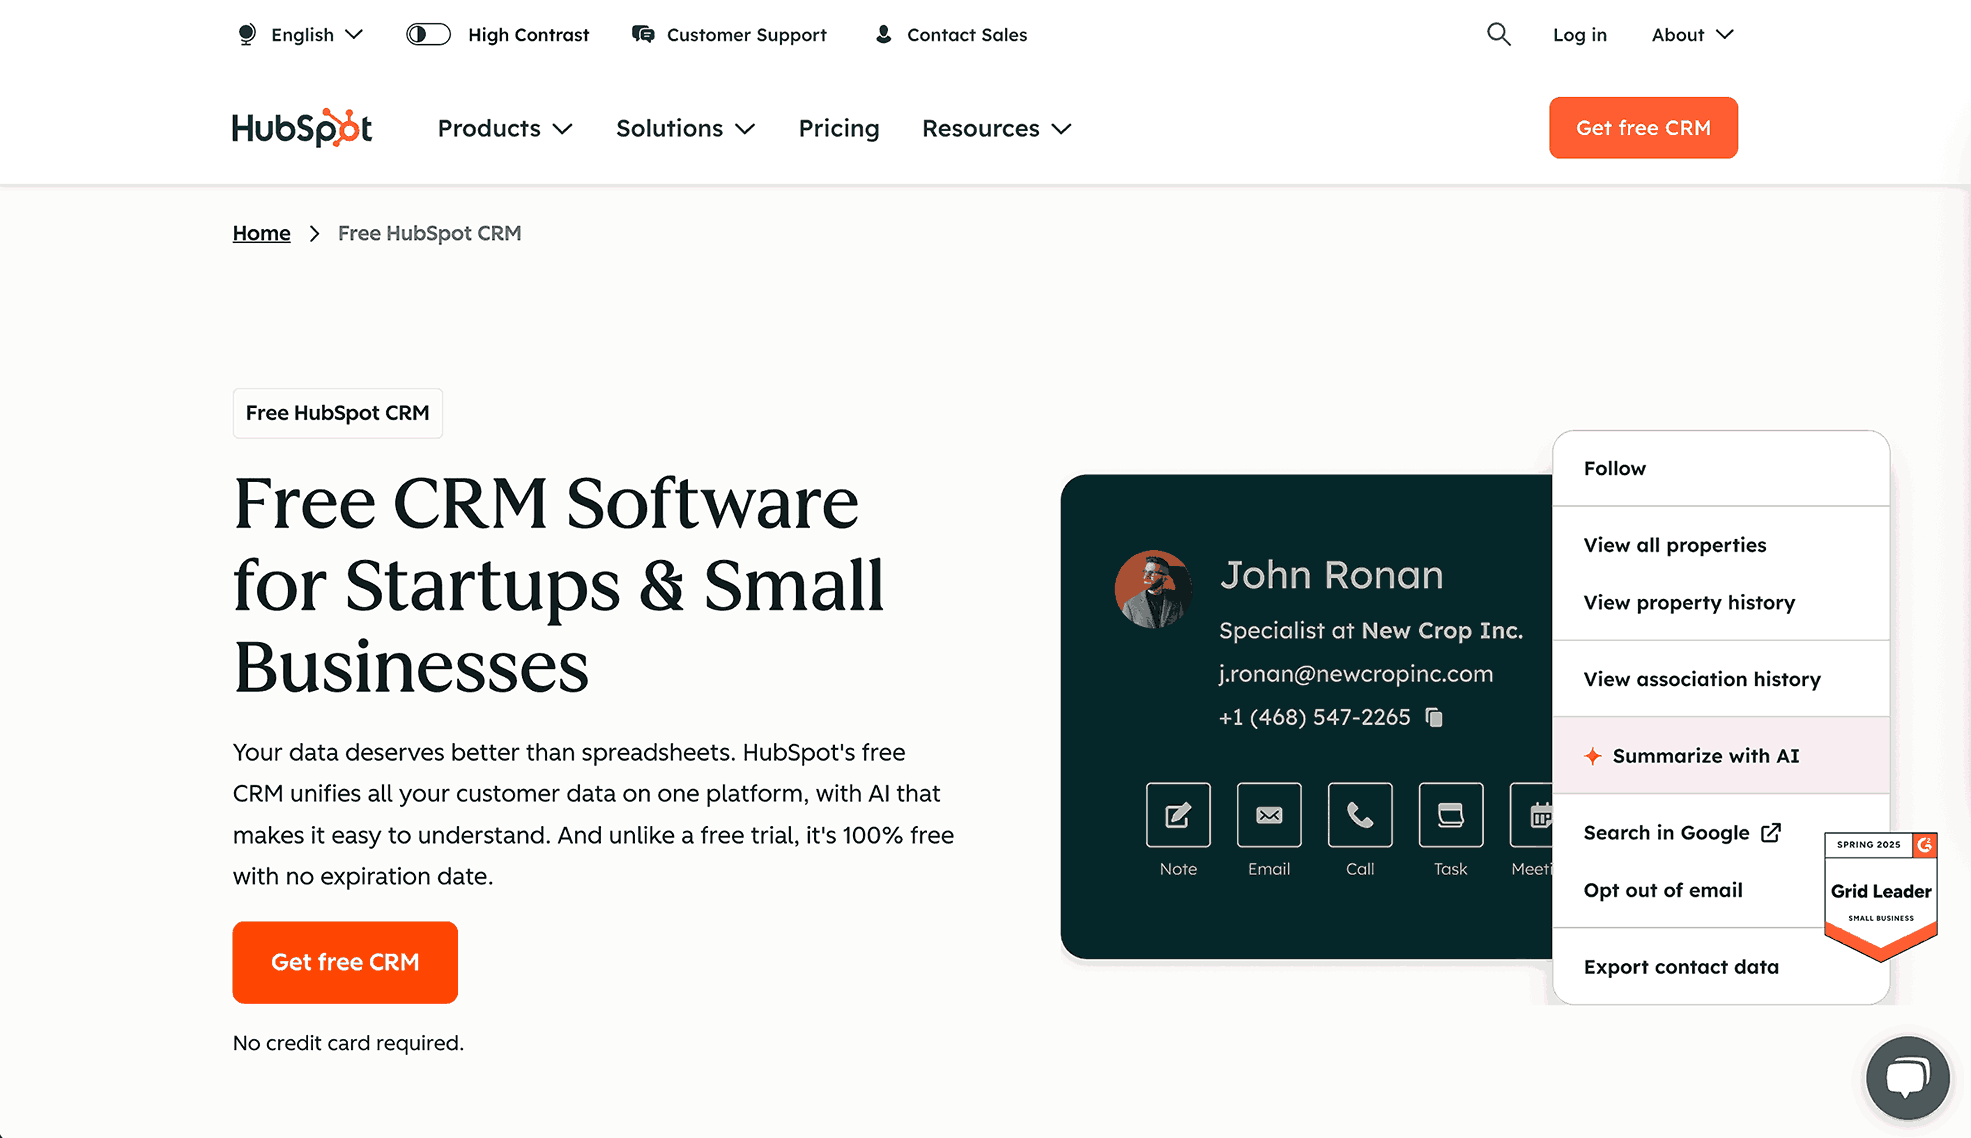Click John Ronan's profile photo

click(1154, 589)
